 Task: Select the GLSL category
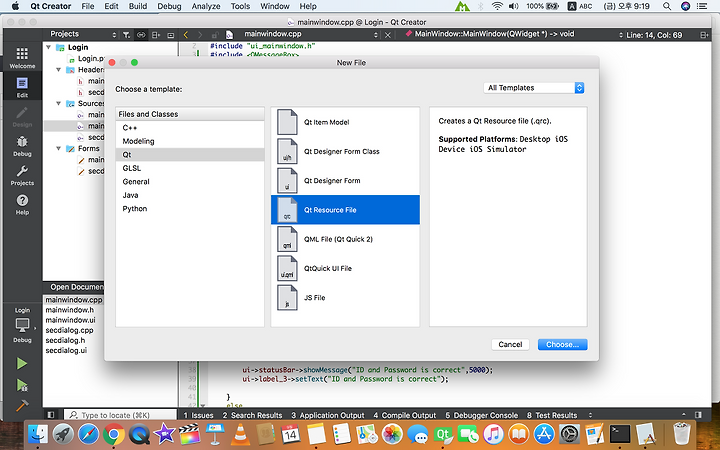190,168
